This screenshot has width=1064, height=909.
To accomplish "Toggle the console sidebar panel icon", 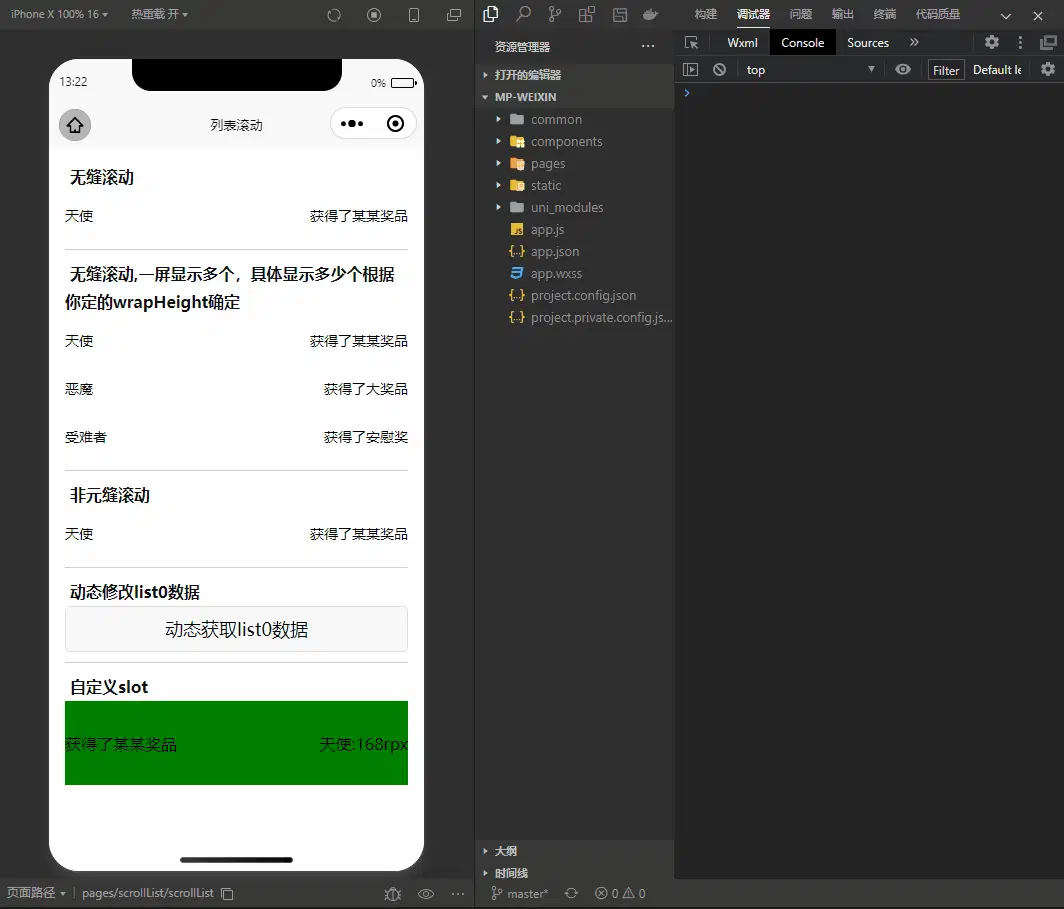I will click(690, 69).
